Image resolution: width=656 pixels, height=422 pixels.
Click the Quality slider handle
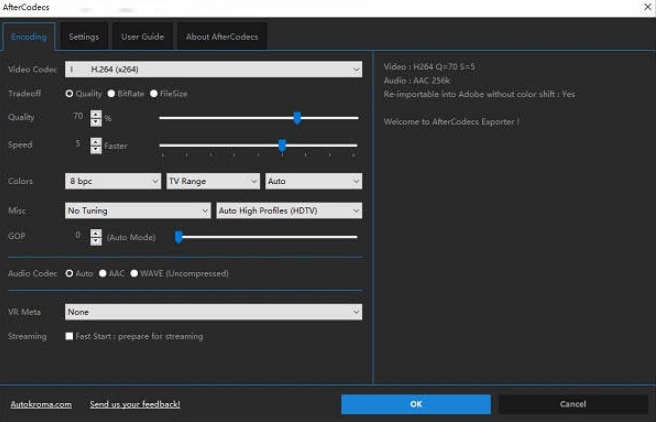pyautogui.click(x=297, y=117)
